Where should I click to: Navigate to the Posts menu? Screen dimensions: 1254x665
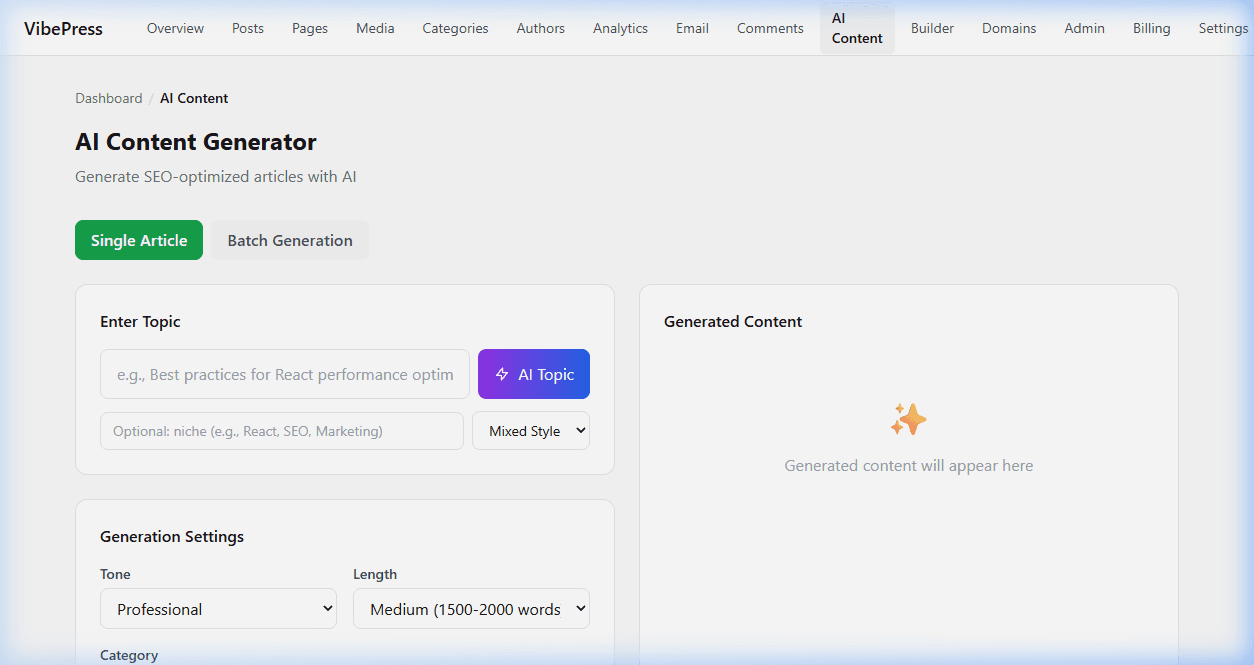coord(247,28)
